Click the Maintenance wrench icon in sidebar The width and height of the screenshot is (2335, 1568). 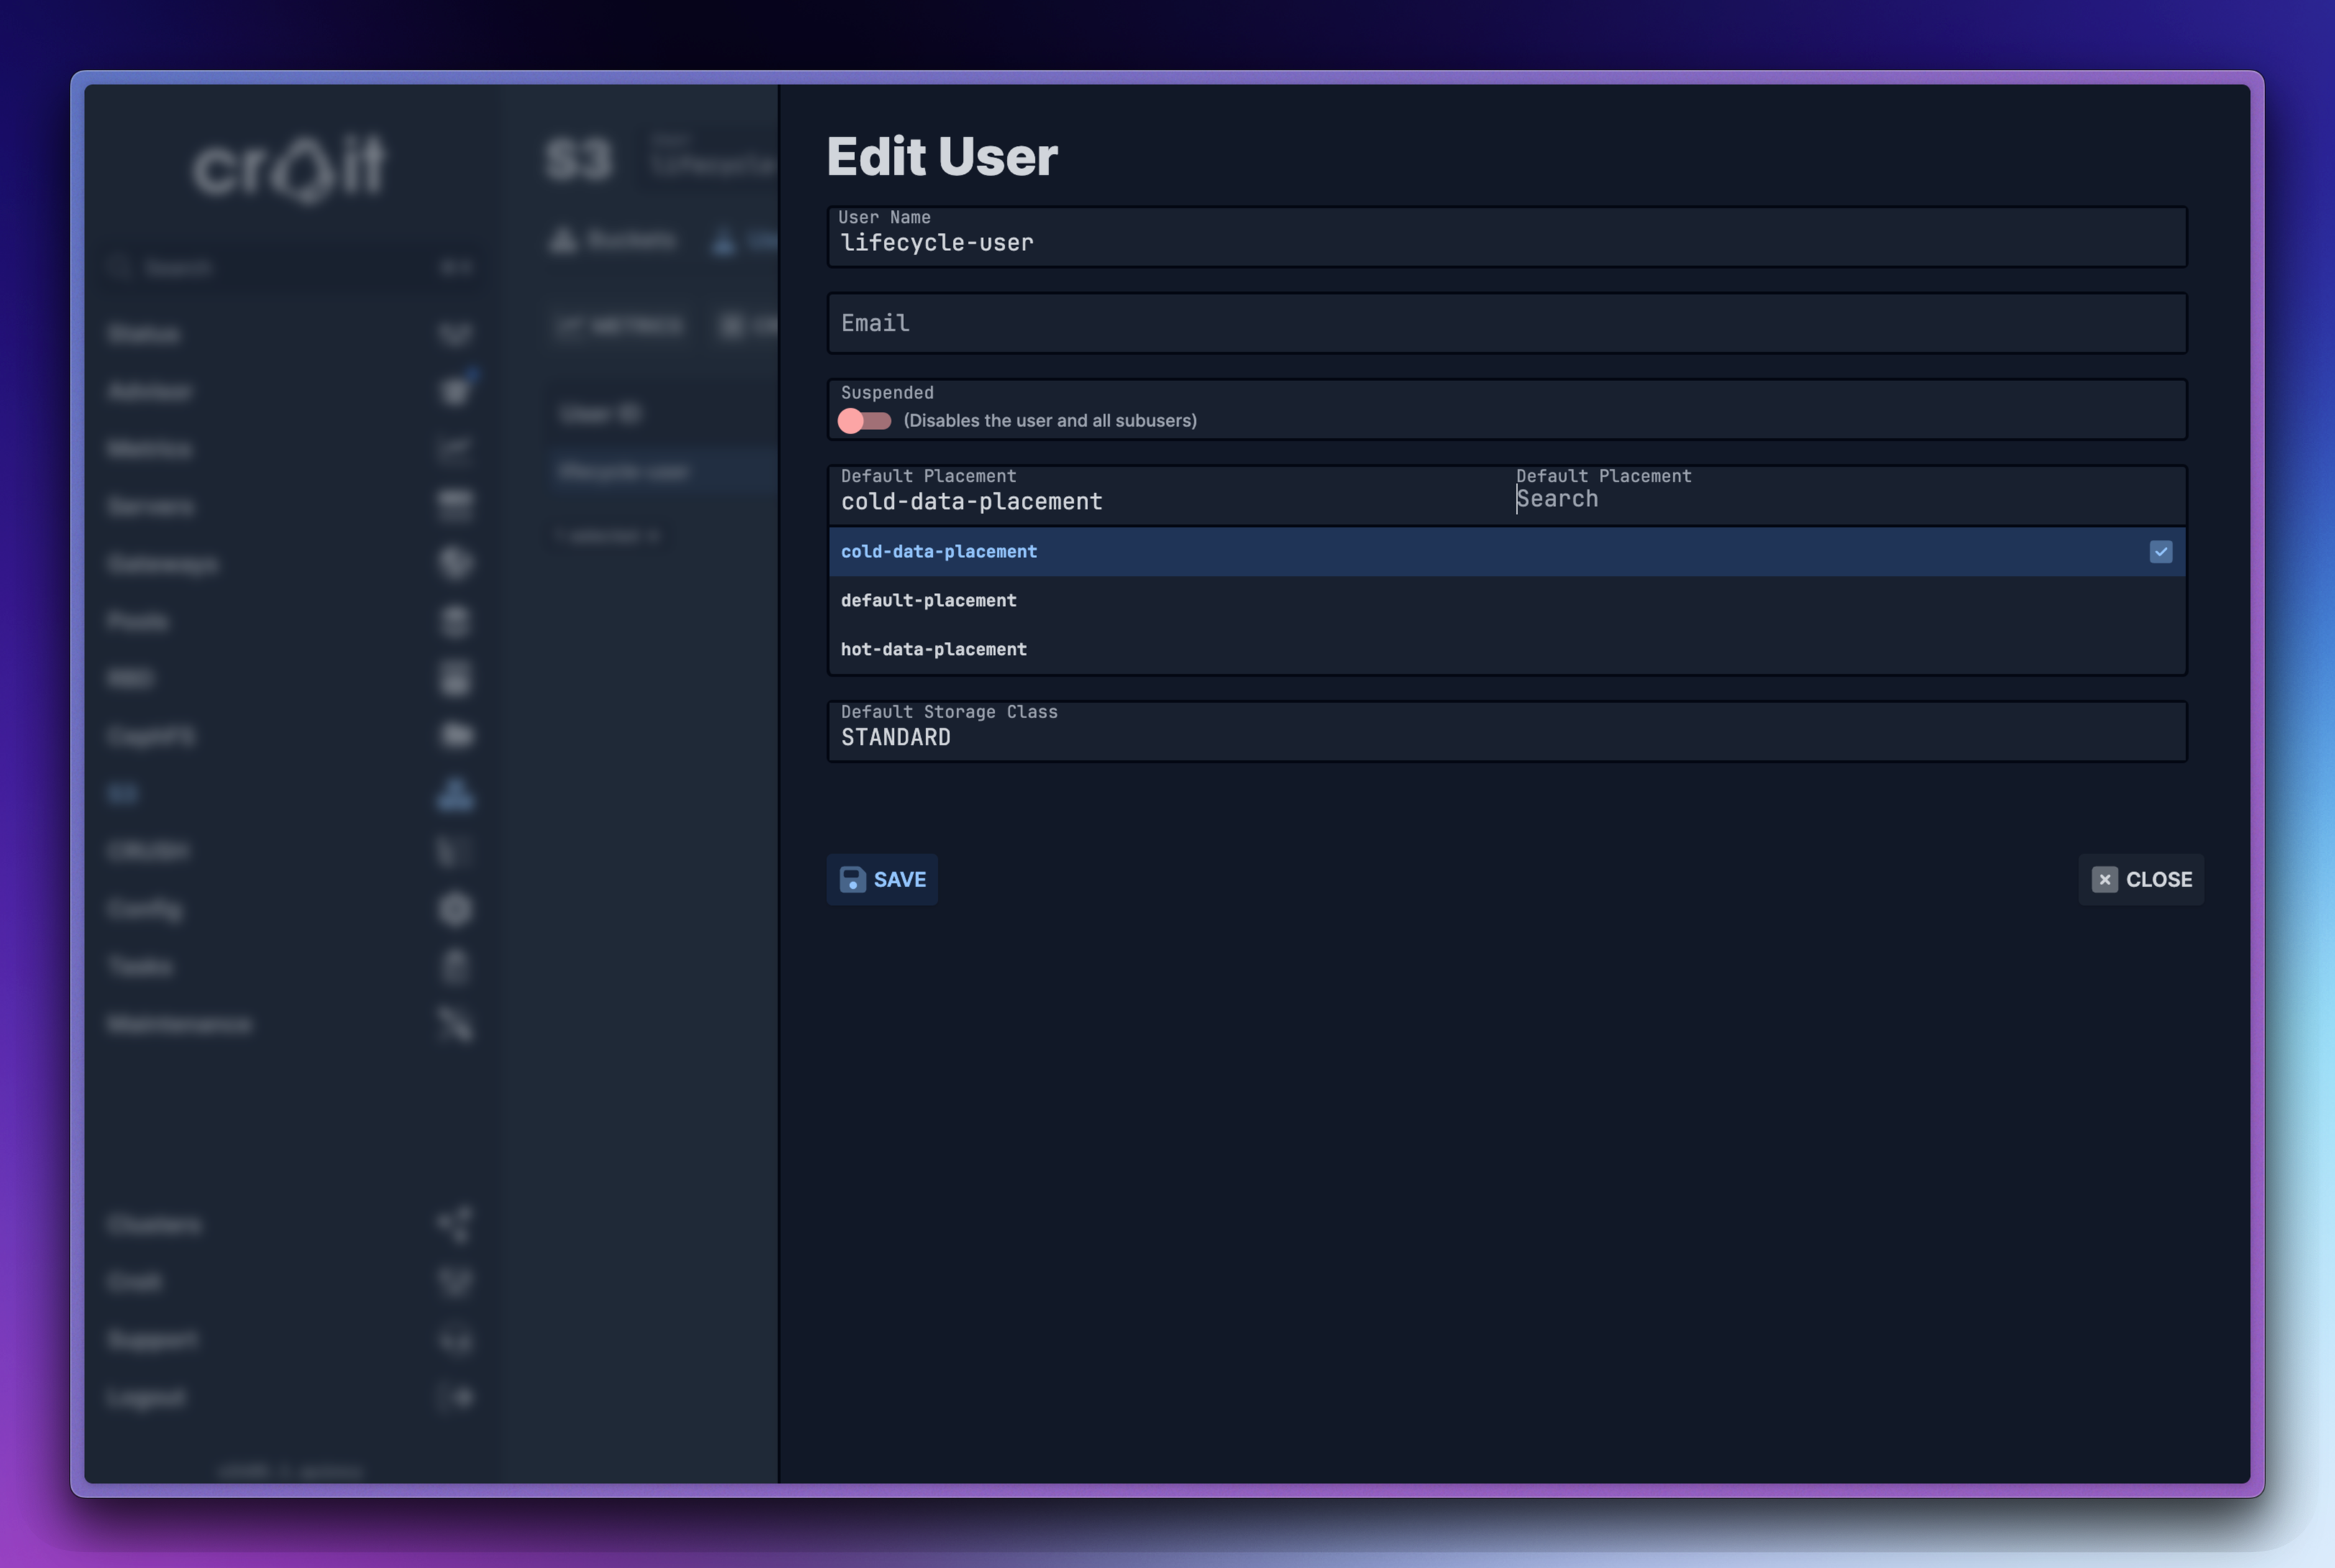(x=455, y=1024)
